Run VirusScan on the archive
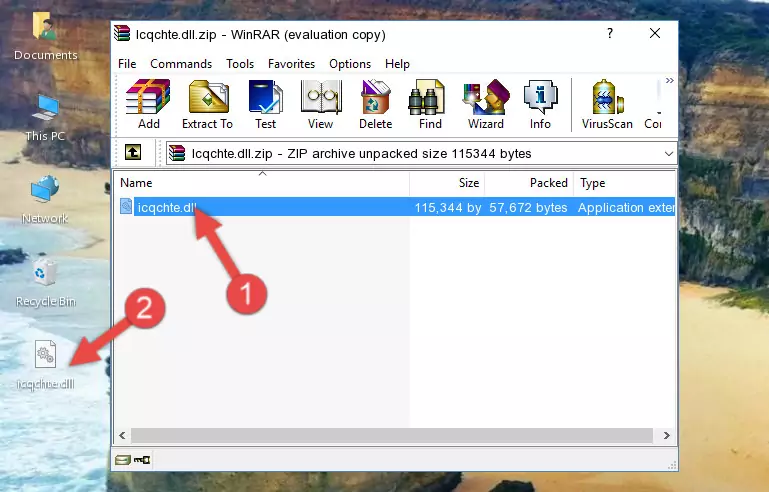Image resolution: width=769 pixels, height=492 pixels. (607, 104)
